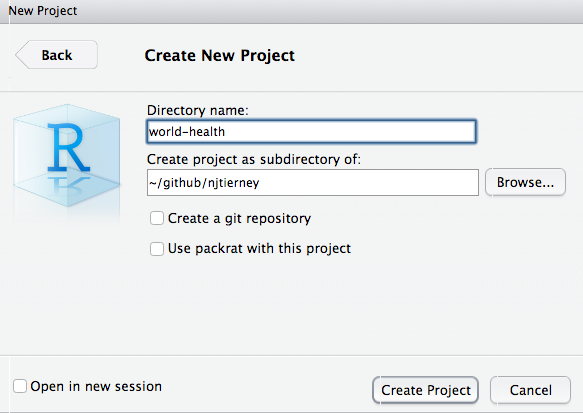Confirm with the Create Project button

pos(425,390)
